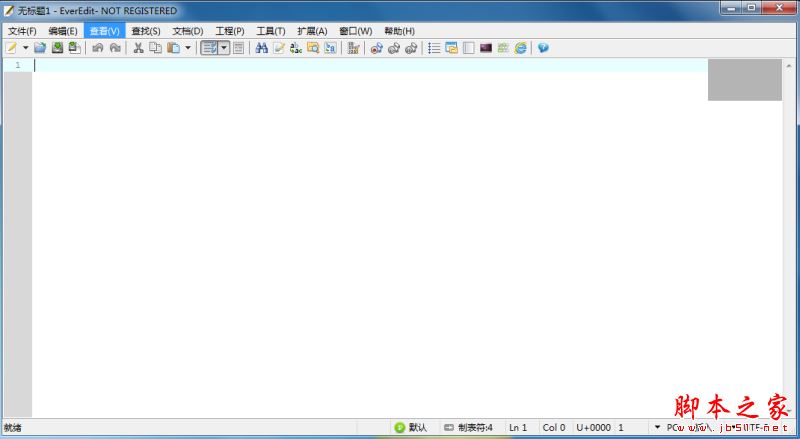This screenshot has height=439, width=800.
Task: Click the Cut scissors icon
Action: coord(138,48)
